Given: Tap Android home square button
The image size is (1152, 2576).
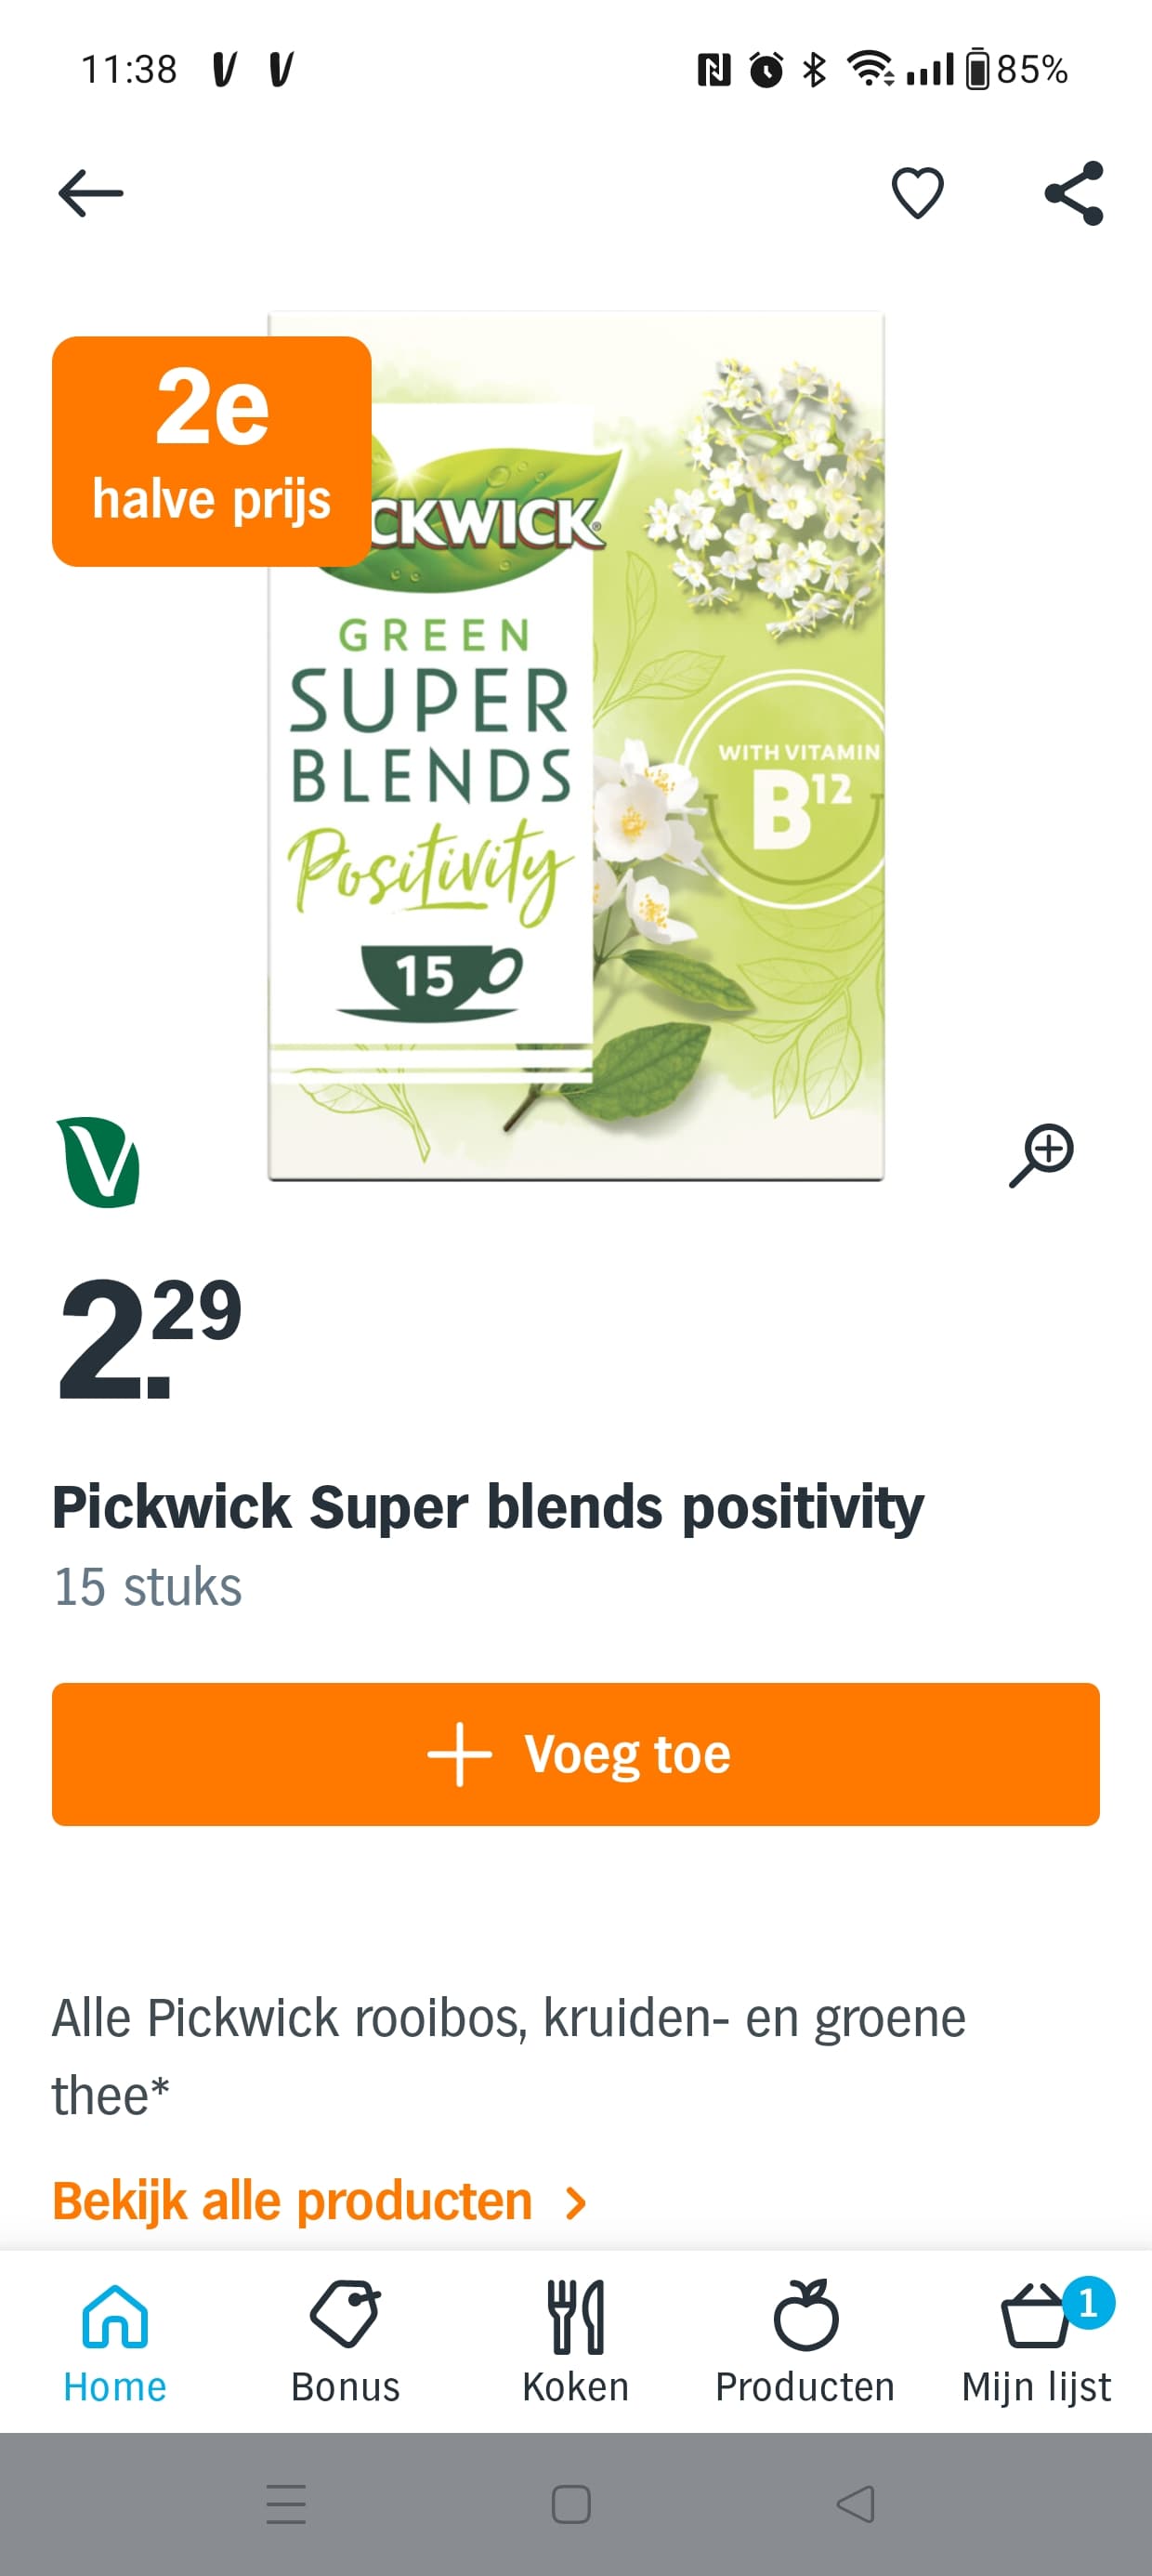Looking at the screenshot, I should (571, 2504).
